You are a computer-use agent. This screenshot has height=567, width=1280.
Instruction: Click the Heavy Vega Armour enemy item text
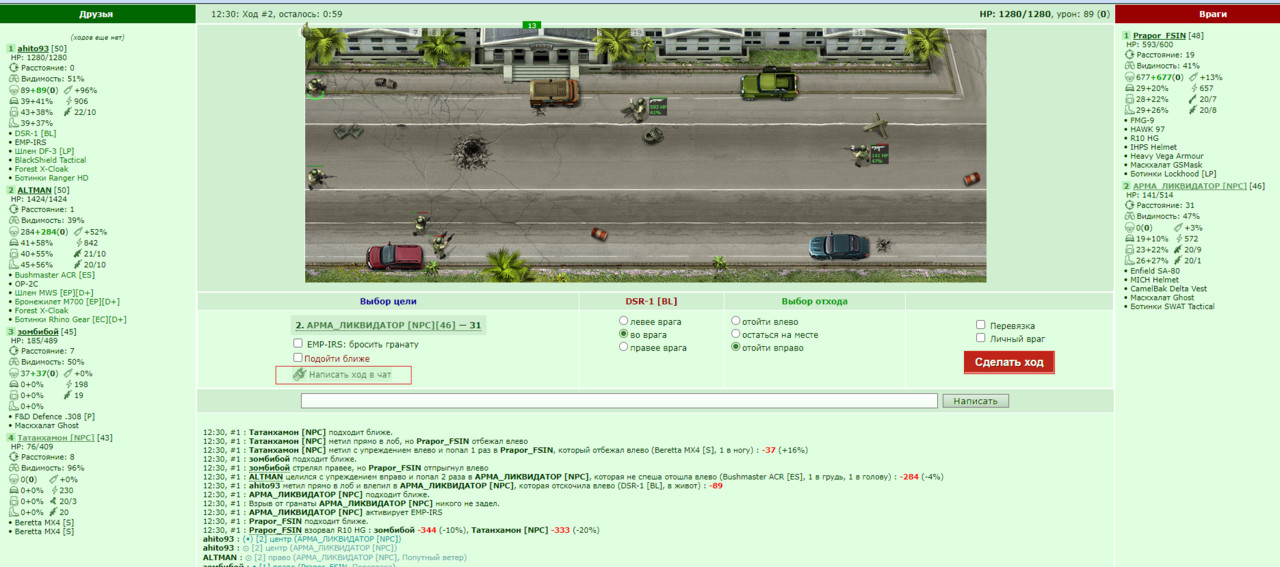pos(1167,156)
